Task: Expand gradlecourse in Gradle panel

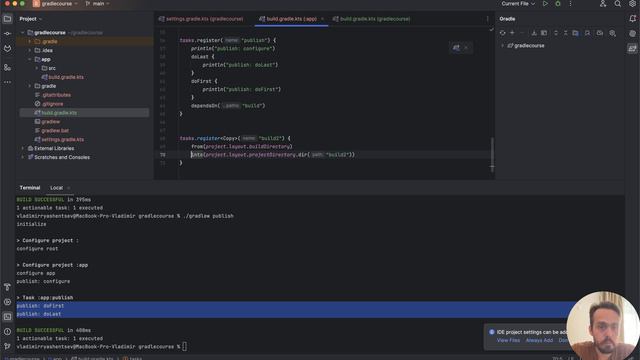Action: (x=502, y=46)
